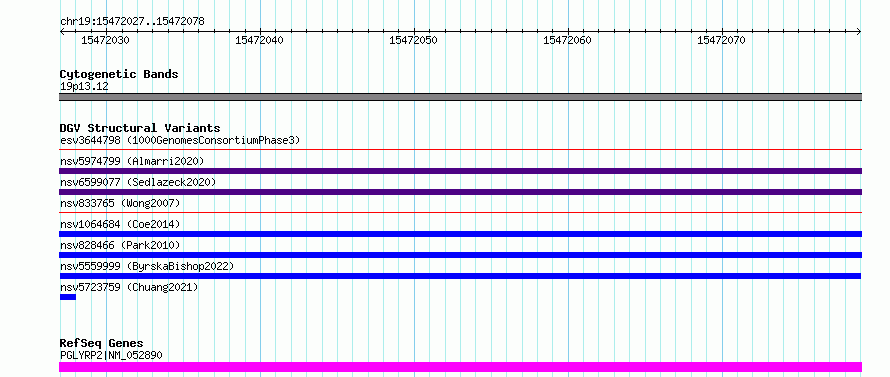Open variant nsv833765 (Wong2007) label
This screenshot has width=890, height=377.
pos(120,203)
